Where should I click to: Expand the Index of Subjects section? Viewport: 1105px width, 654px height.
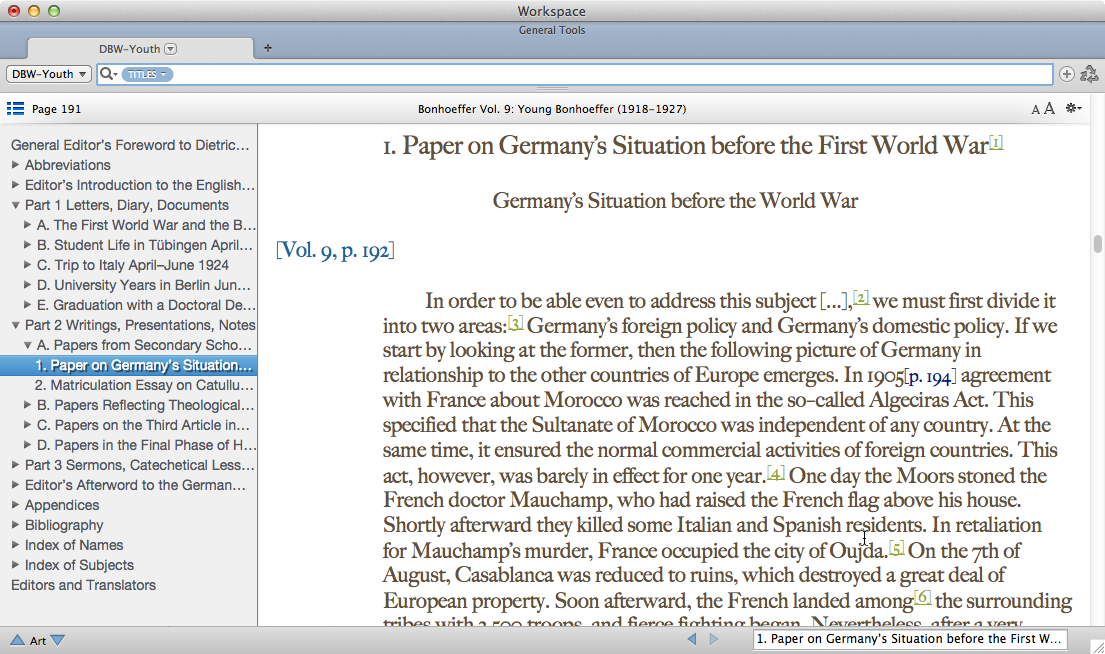[16, 564]
